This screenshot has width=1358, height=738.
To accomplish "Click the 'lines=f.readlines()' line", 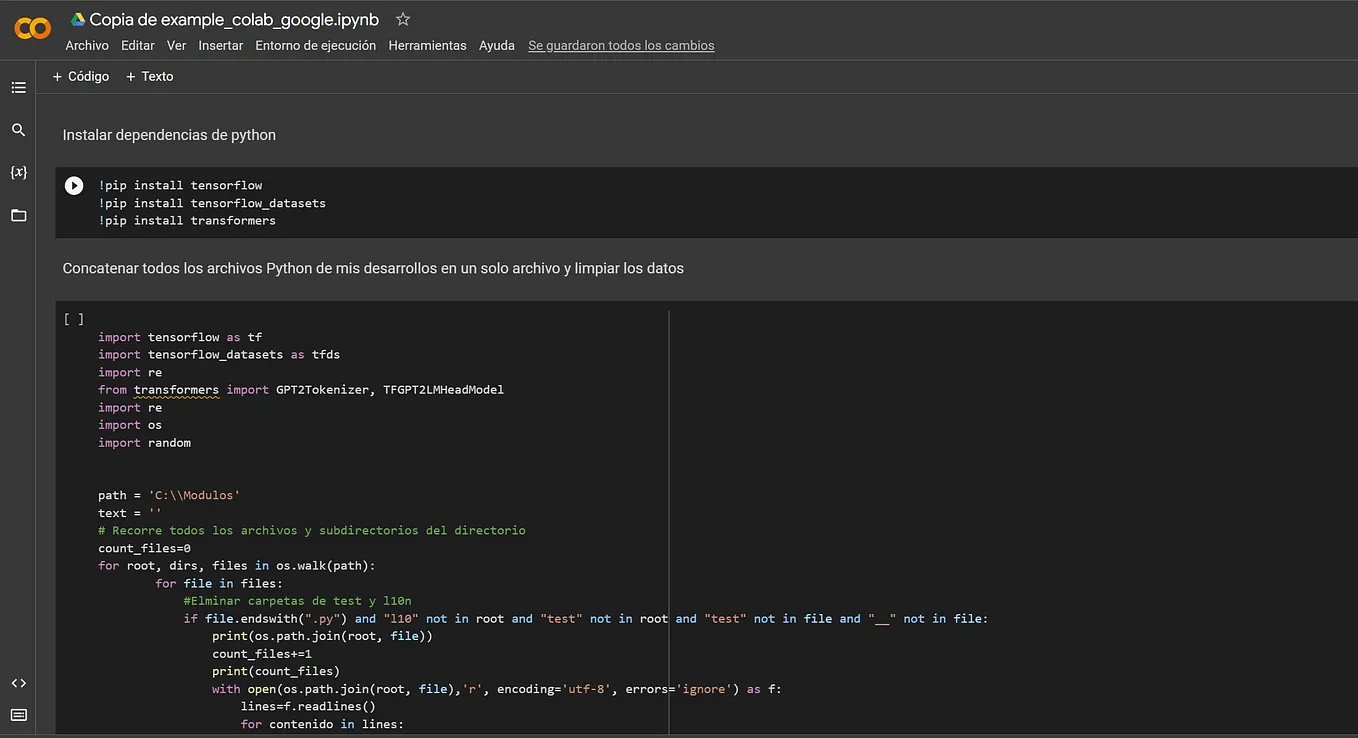I will click(x=308, y=706).
